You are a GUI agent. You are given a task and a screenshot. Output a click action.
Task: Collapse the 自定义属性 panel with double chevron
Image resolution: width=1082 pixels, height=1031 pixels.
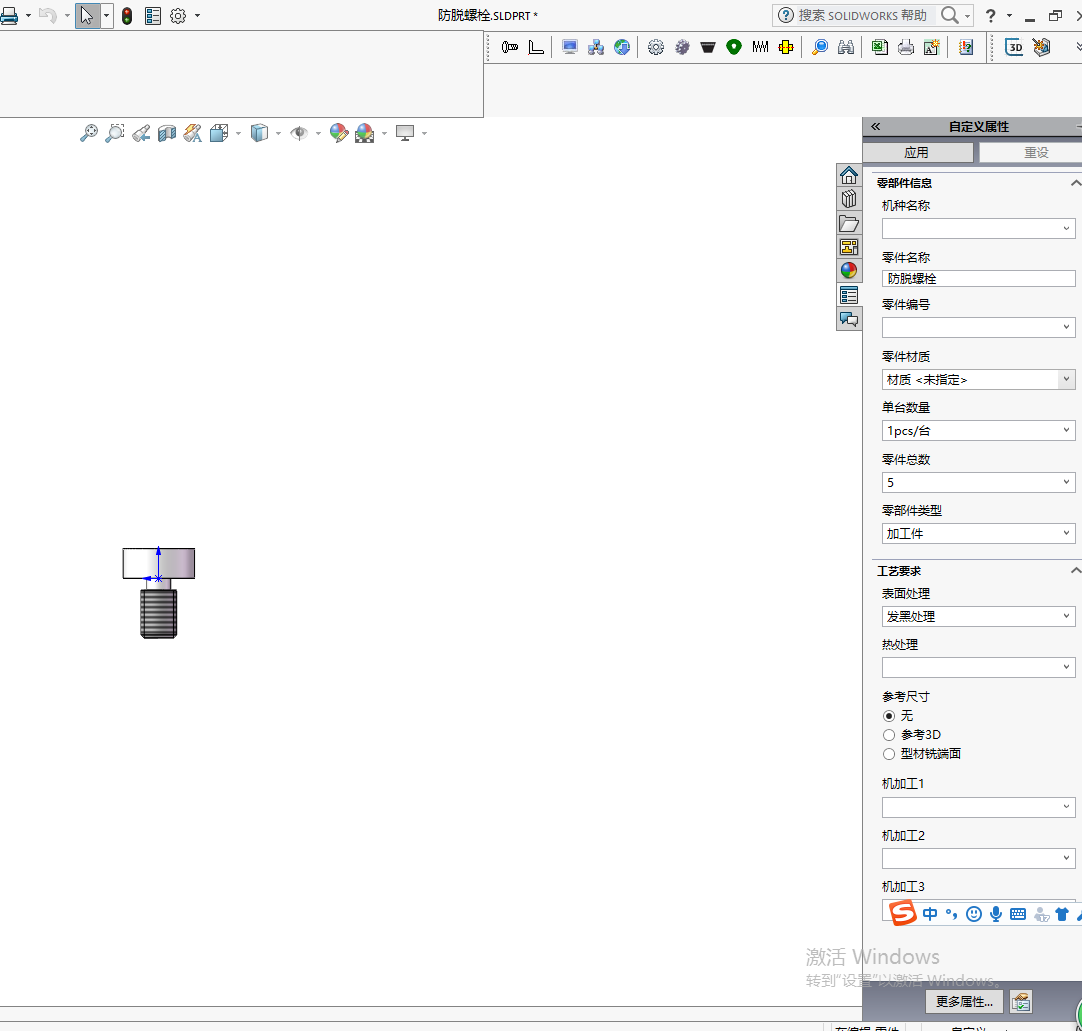[876, 126]
